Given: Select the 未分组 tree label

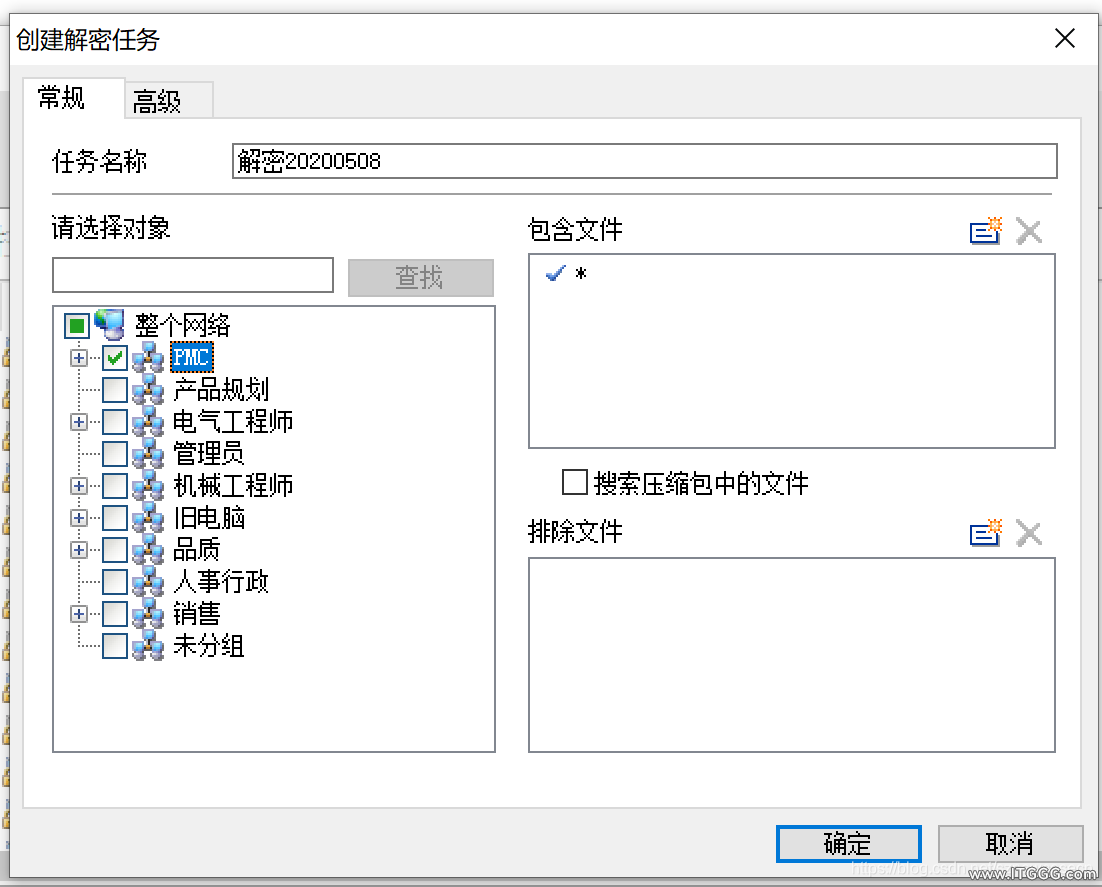Looking at the screenshot, I should click(209, 646).
